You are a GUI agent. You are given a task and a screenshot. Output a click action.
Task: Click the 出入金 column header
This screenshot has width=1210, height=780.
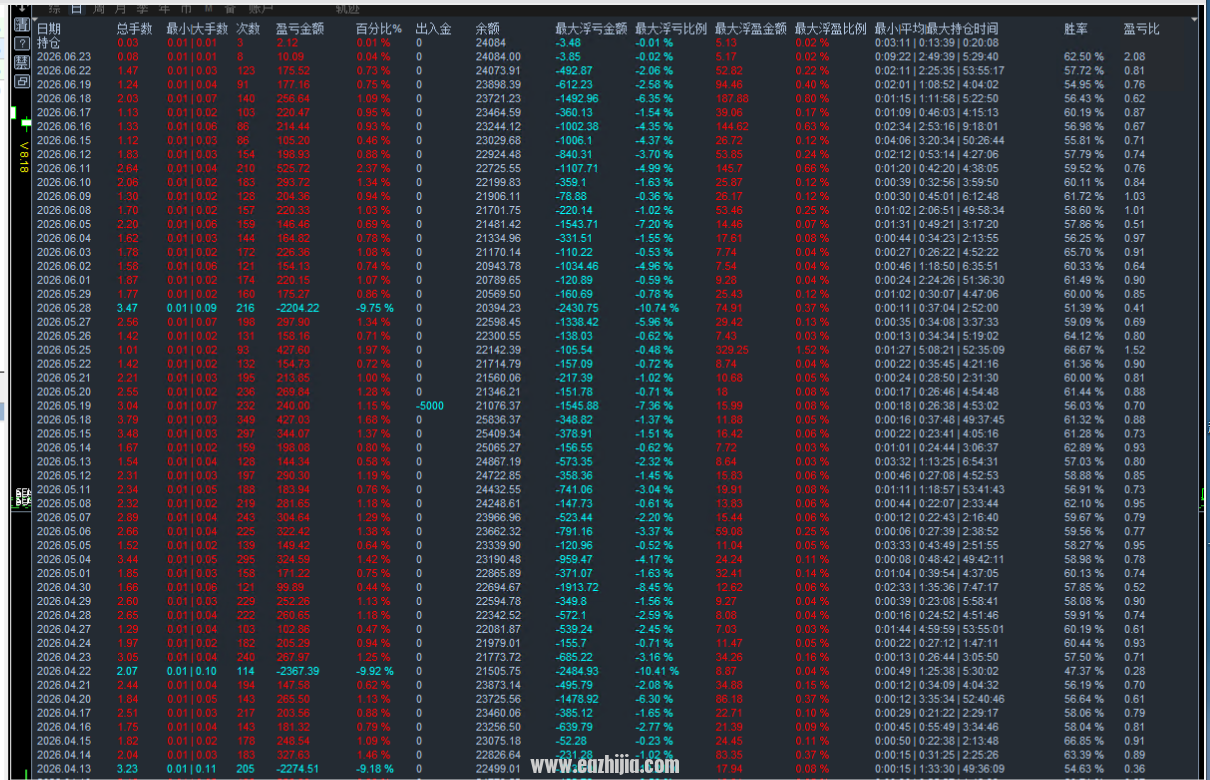click(434, 29)
